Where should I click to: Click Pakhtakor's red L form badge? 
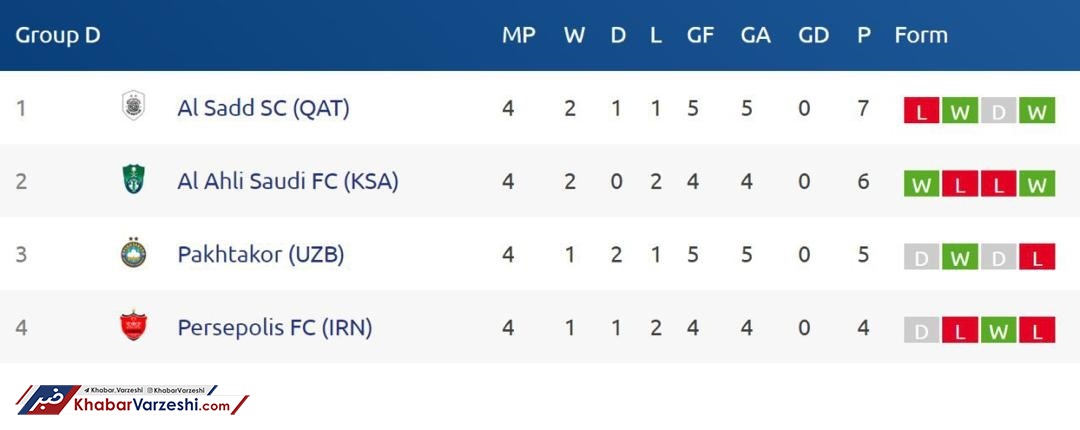[1037, 257]
